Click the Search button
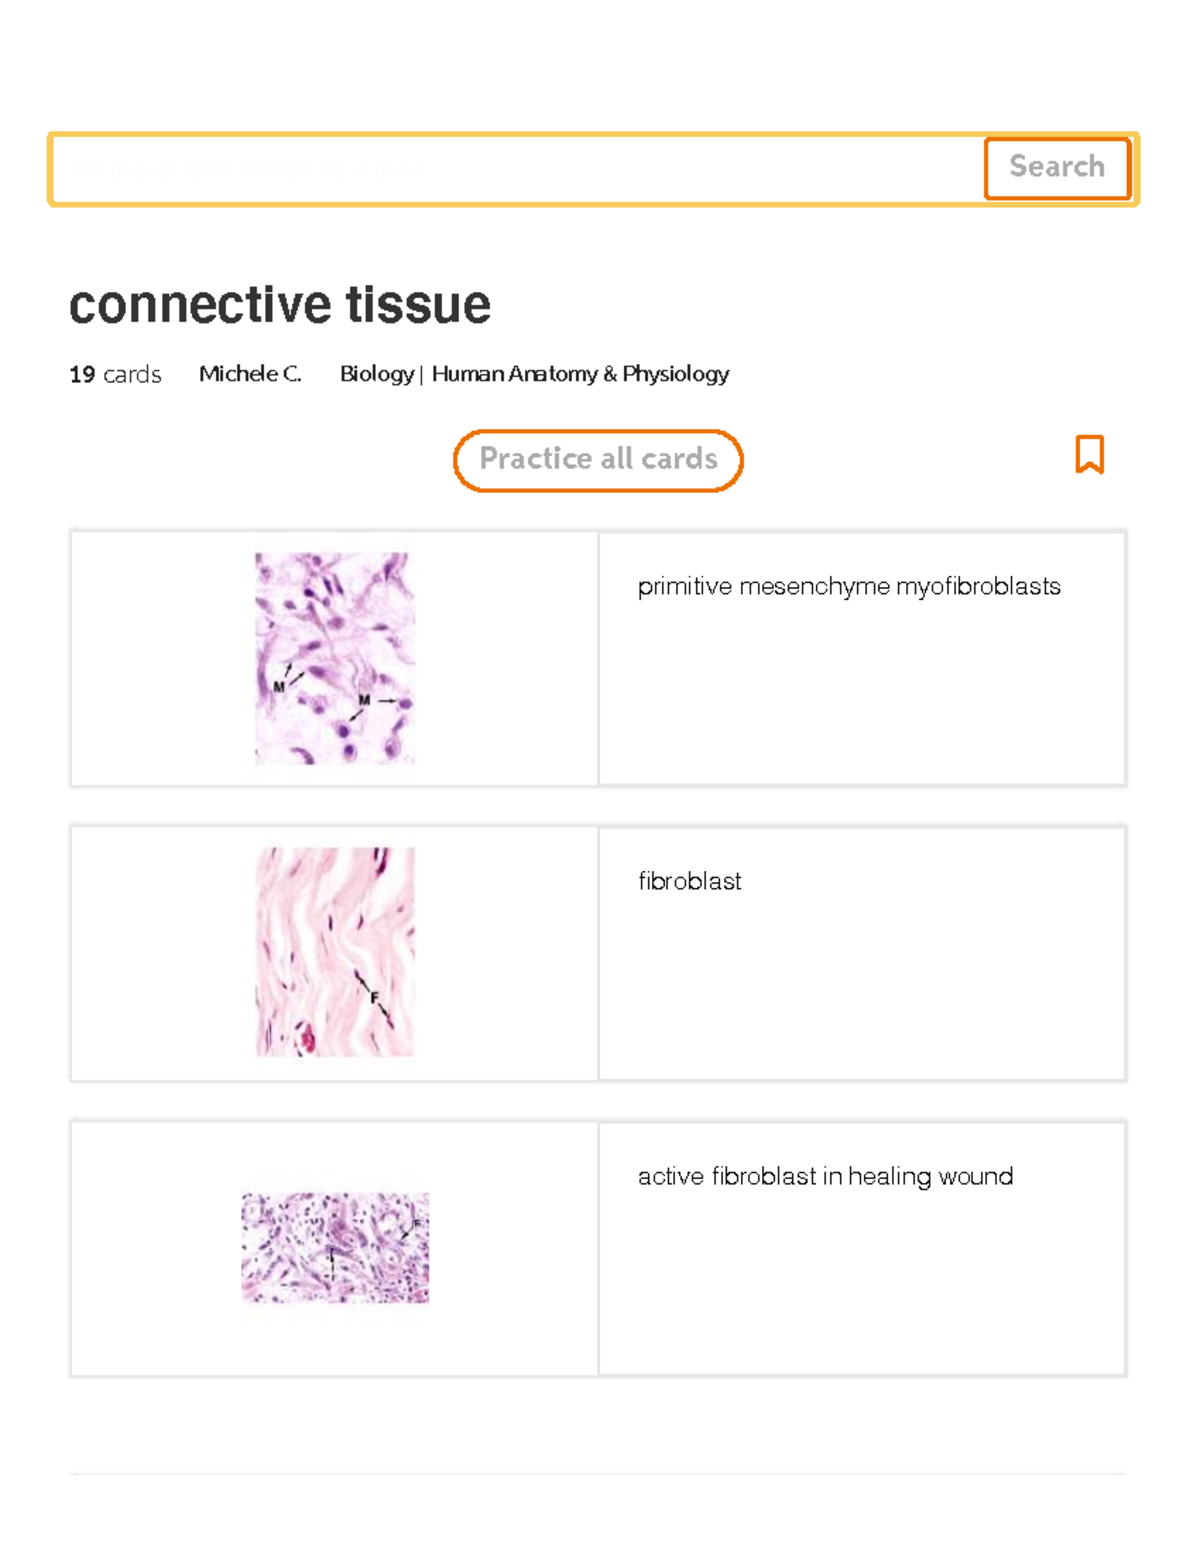 (1056, 167)
